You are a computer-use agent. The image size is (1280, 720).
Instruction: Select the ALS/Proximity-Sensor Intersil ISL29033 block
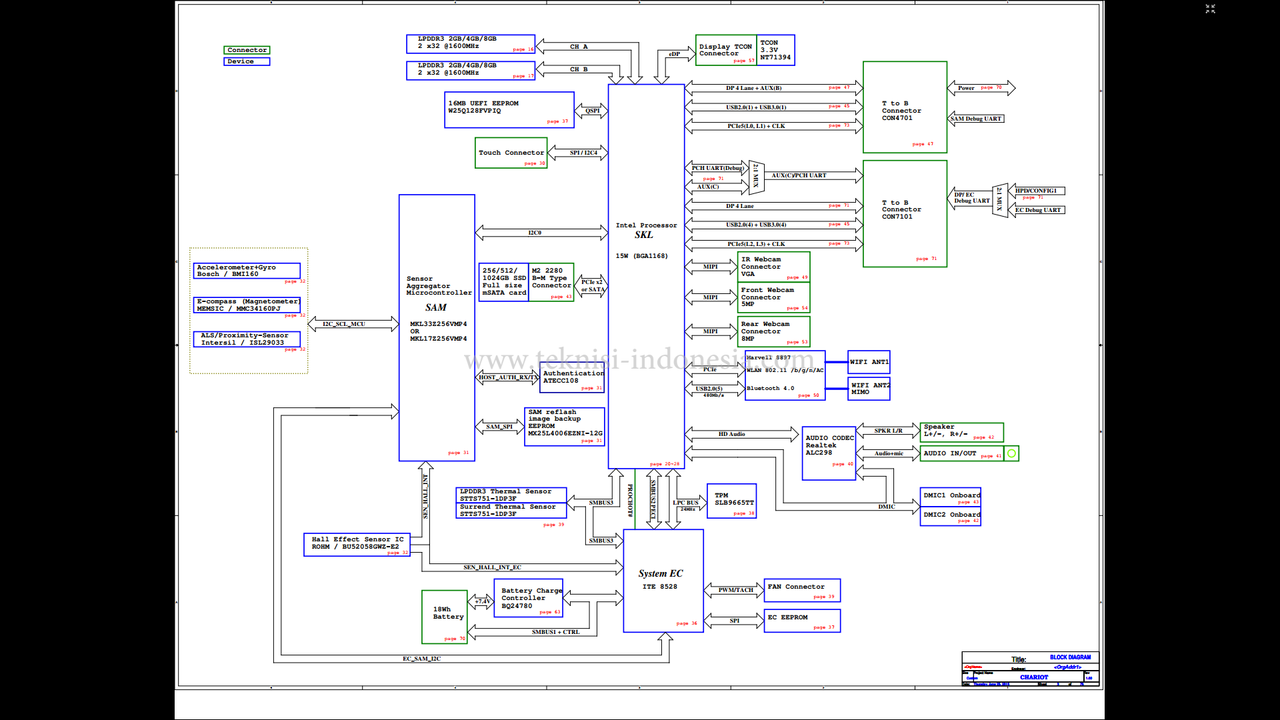247,340
